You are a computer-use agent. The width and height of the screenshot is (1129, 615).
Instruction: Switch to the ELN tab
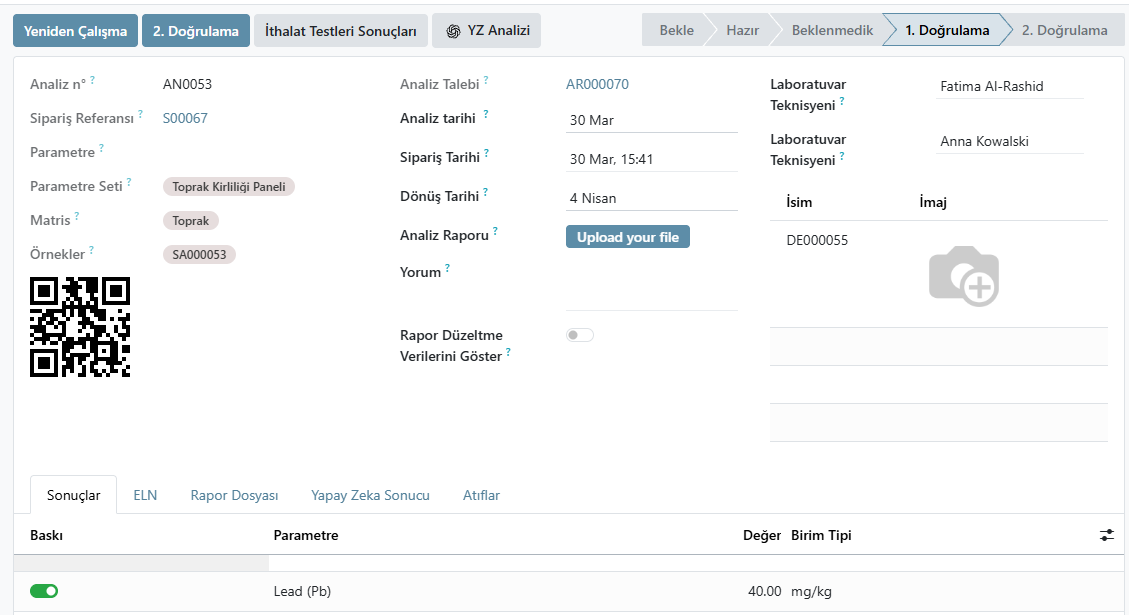click(145, 495)
